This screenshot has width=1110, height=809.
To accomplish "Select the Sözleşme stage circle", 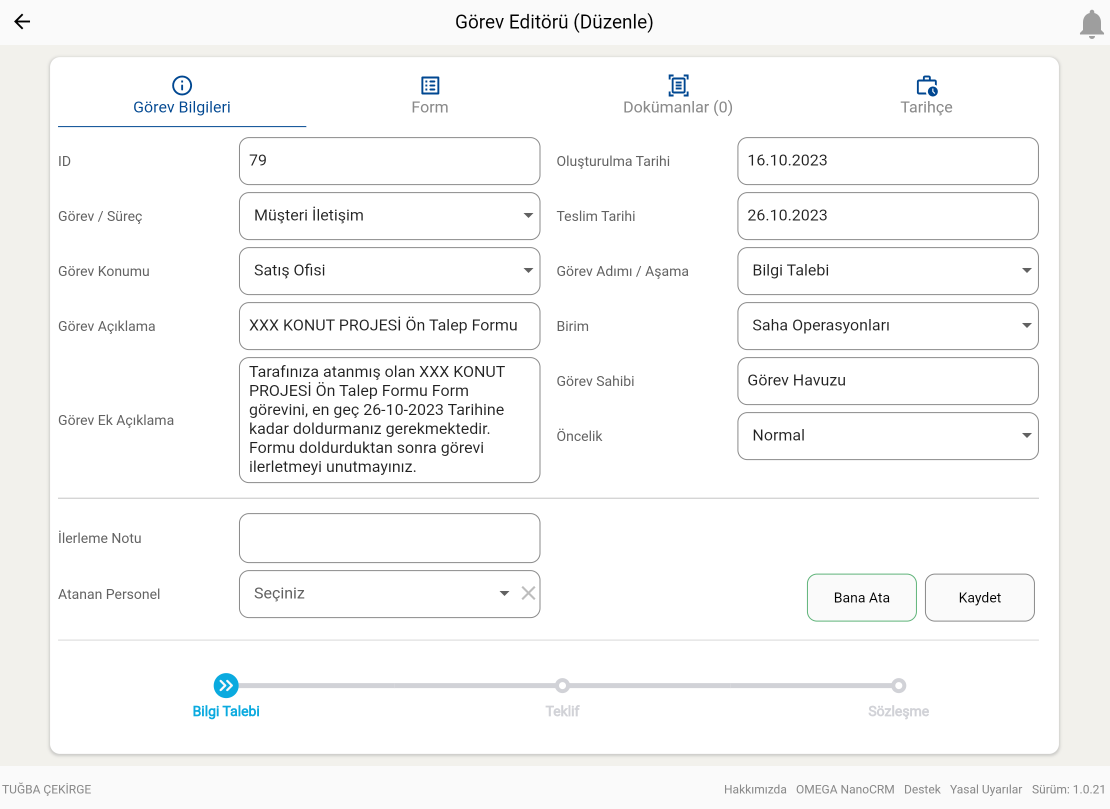I will [898, 685].
